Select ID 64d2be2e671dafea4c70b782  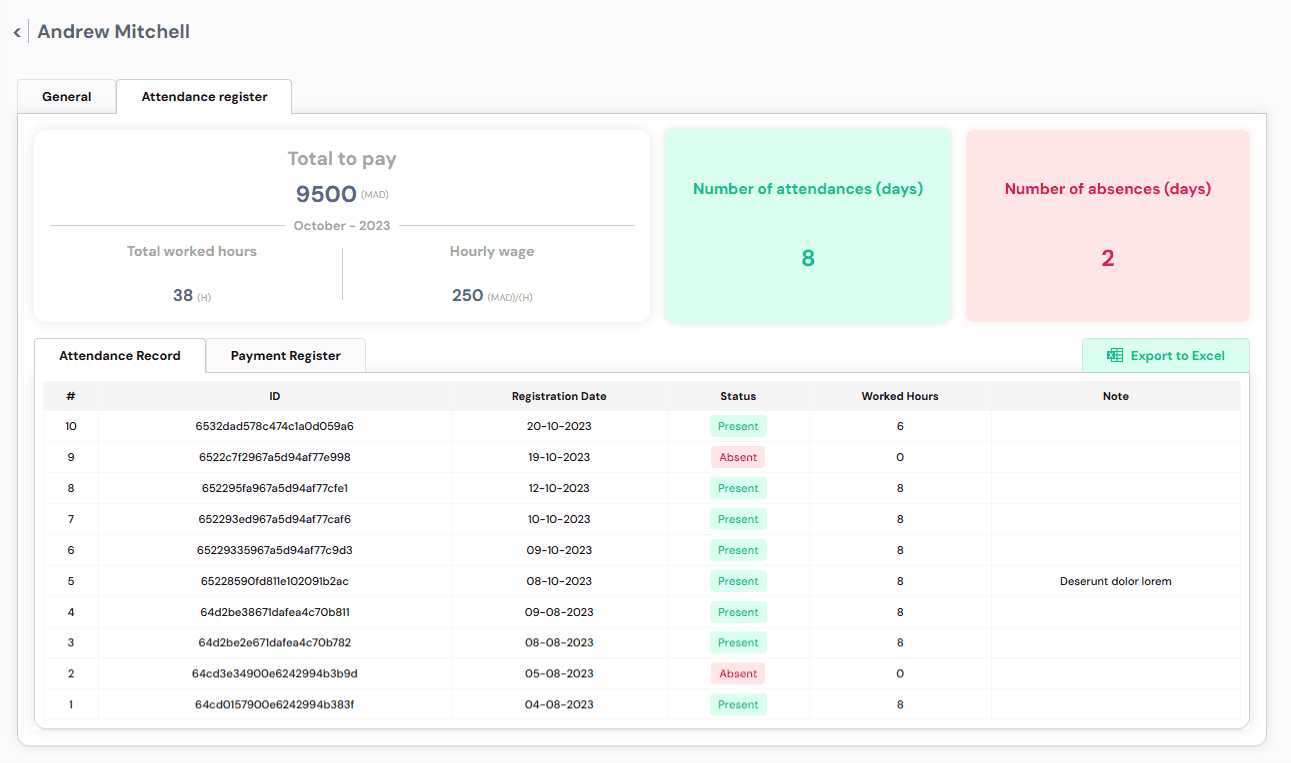[275, 644]
